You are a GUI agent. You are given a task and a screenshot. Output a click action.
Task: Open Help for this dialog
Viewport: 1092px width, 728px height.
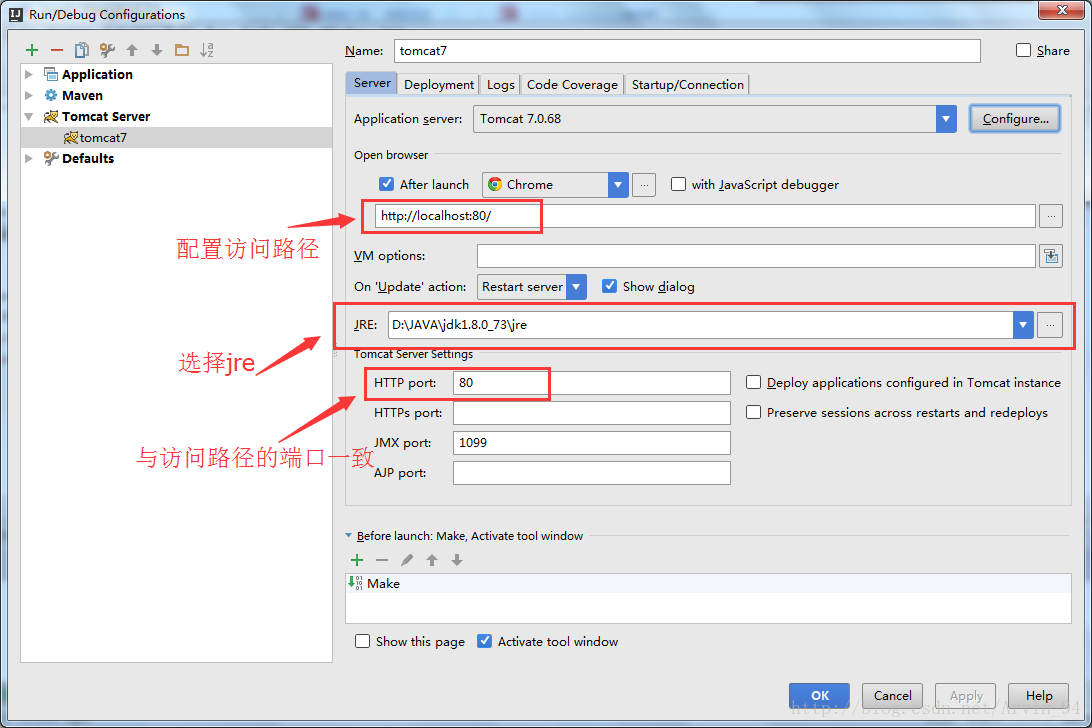(x=1038, y=695)
